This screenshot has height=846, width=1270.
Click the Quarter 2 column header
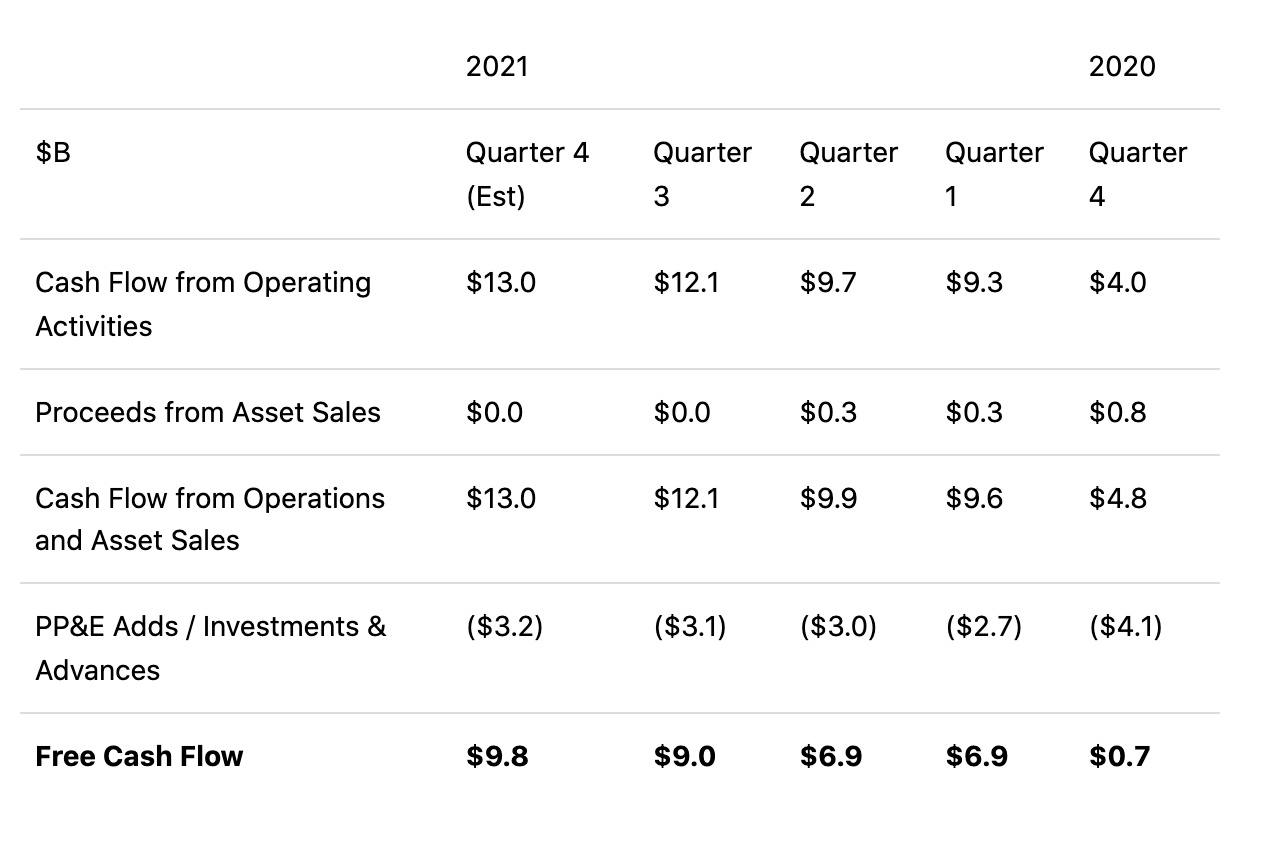coord(848,174)
